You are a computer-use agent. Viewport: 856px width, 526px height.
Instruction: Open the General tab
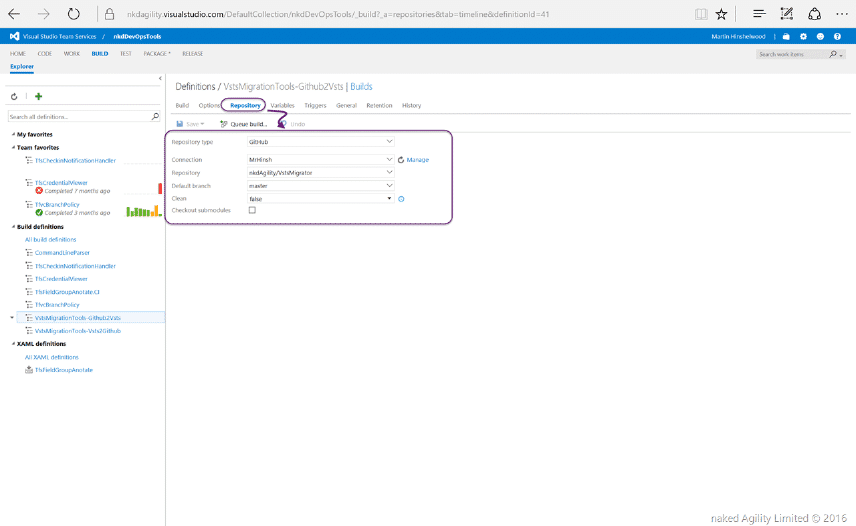click(x=346, y=105)
